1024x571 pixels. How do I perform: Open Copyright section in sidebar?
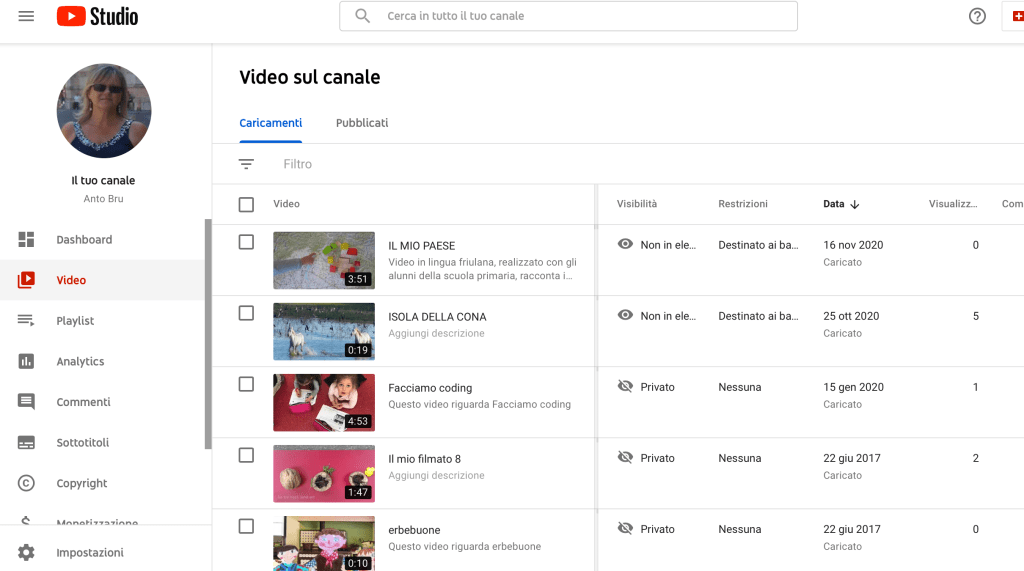click(x=81, y=484)
